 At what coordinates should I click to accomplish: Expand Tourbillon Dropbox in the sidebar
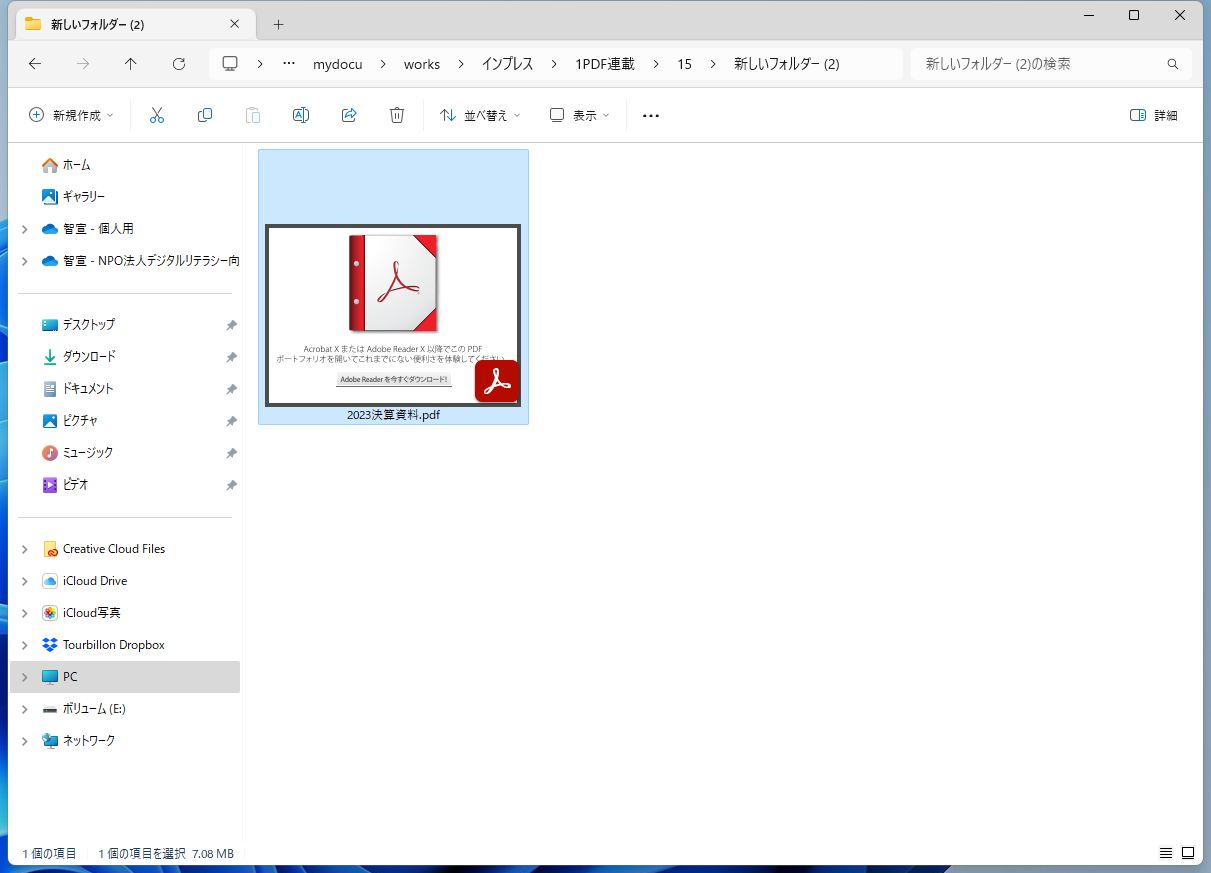pyautogui.click(x=23, y=644)
